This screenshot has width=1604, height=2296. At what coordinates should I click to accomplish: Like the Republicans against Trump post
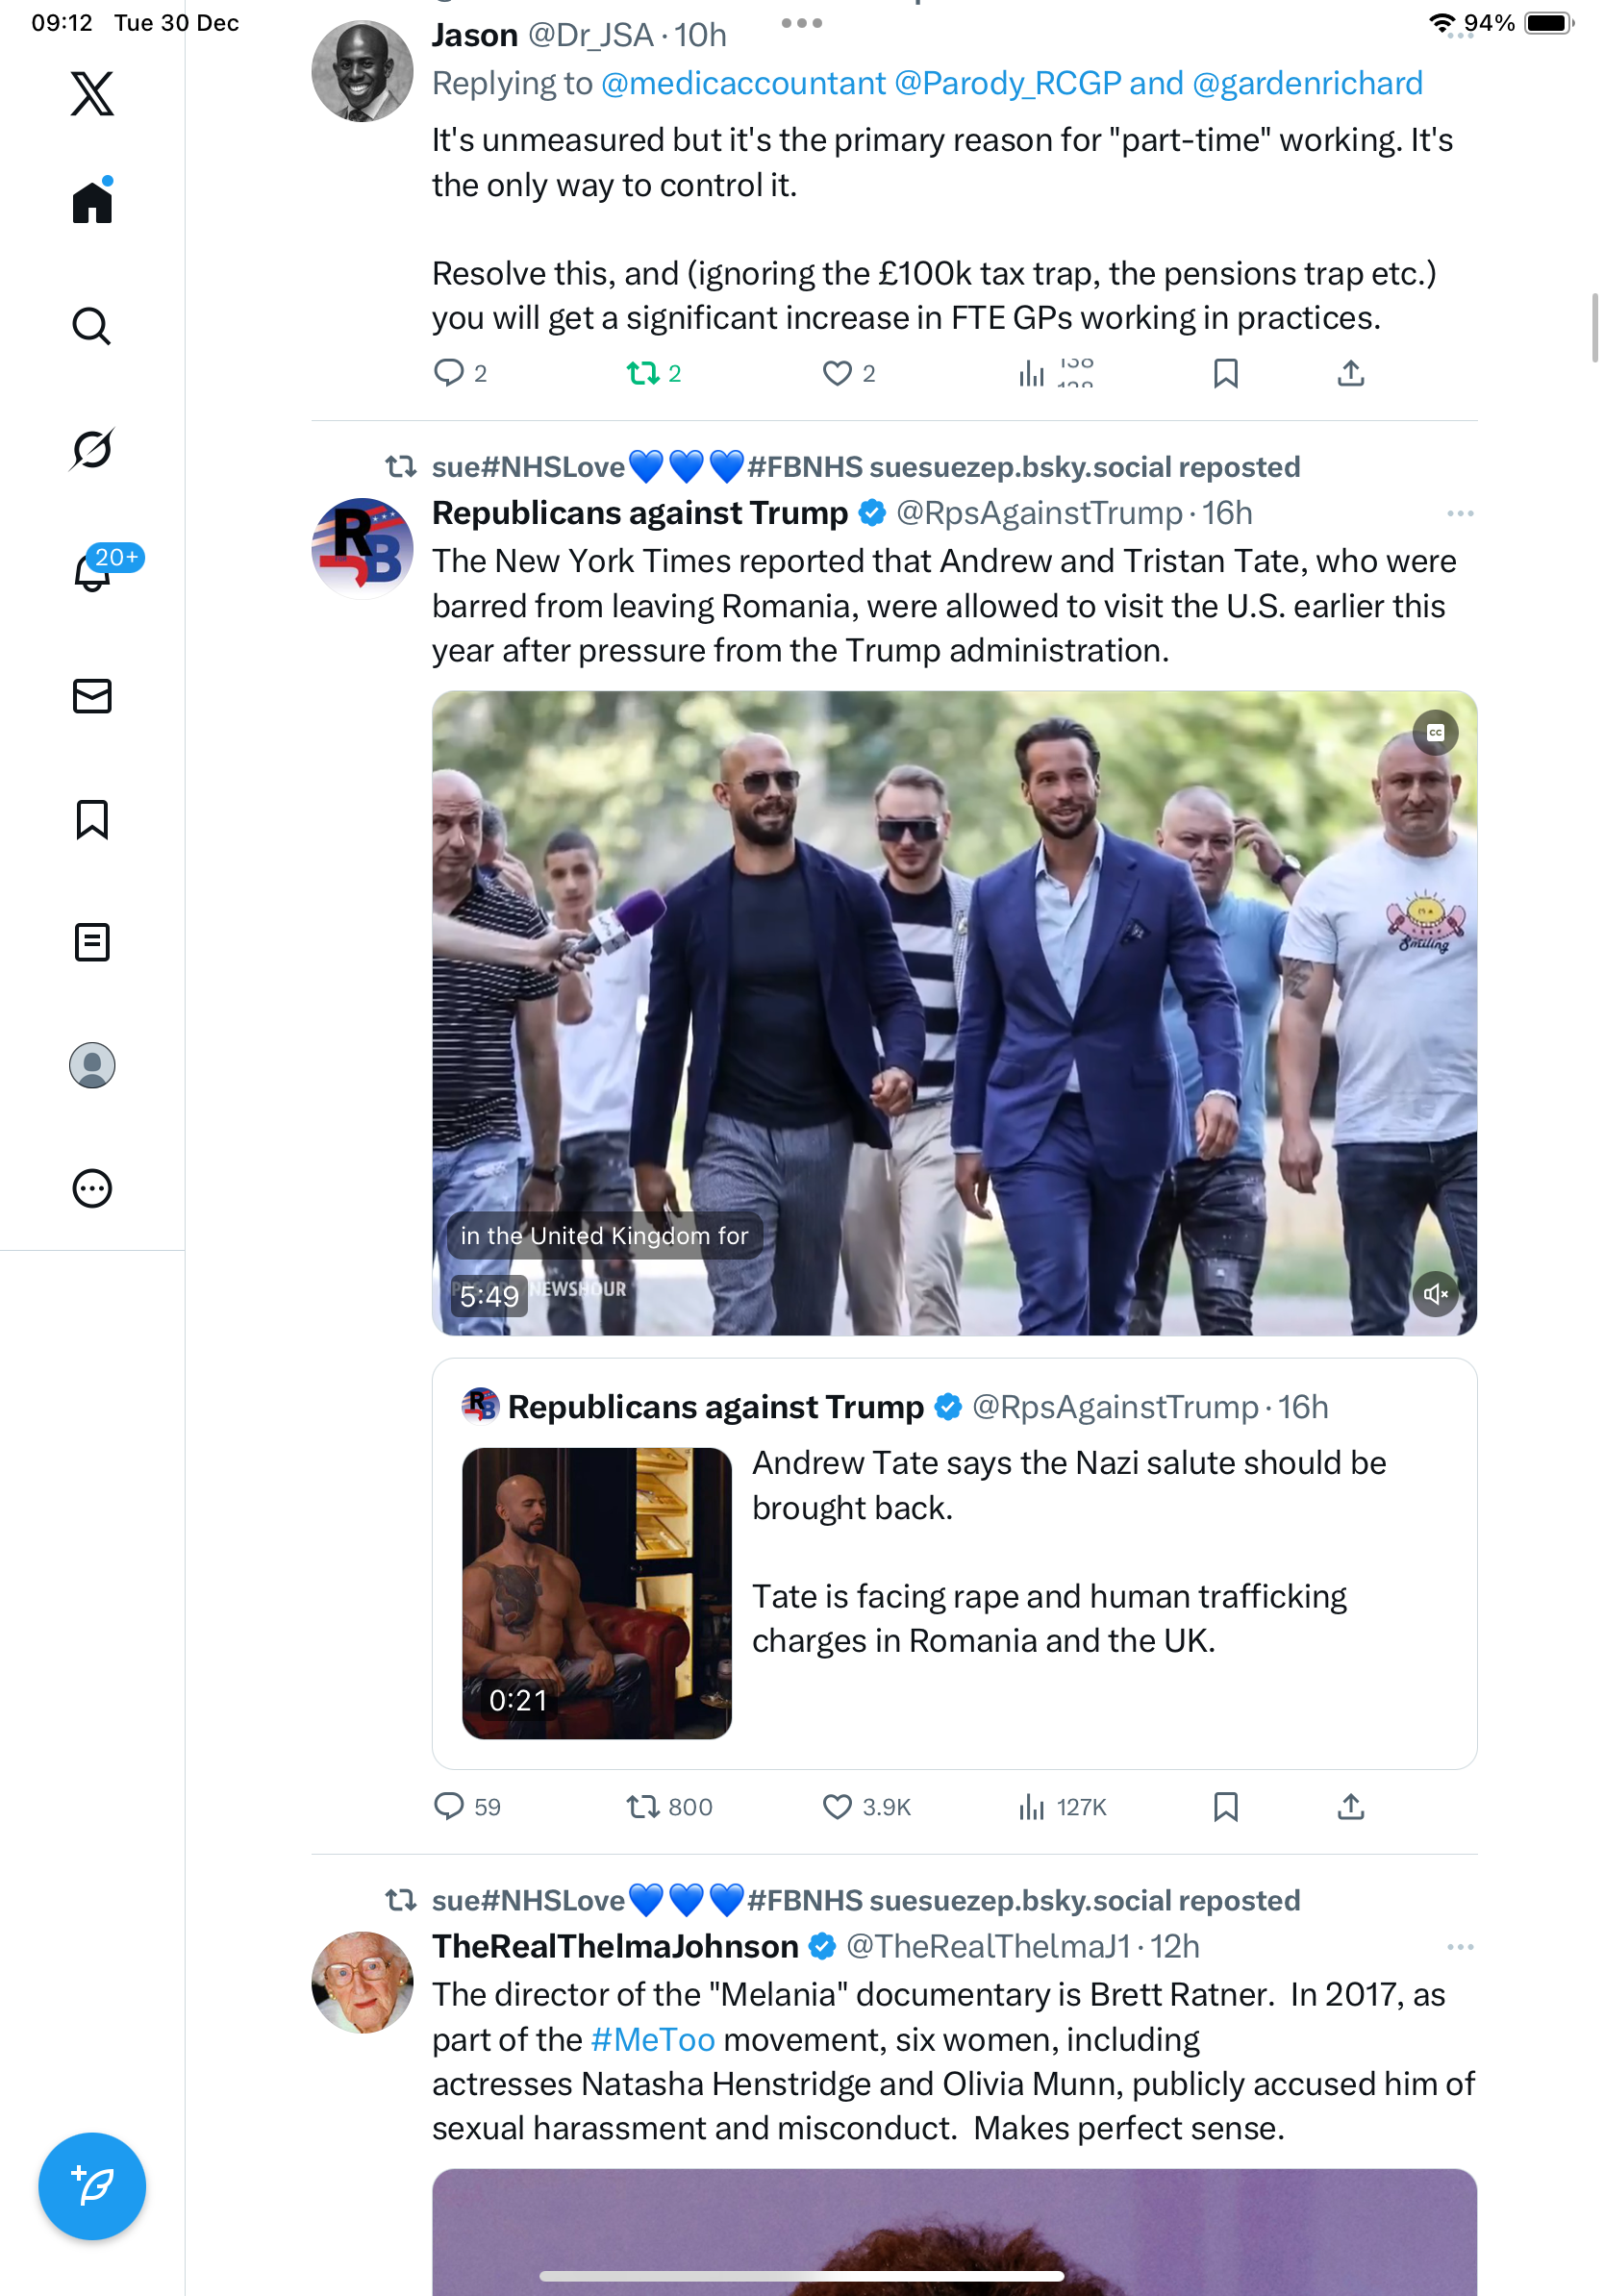[x=836, y=1806]
